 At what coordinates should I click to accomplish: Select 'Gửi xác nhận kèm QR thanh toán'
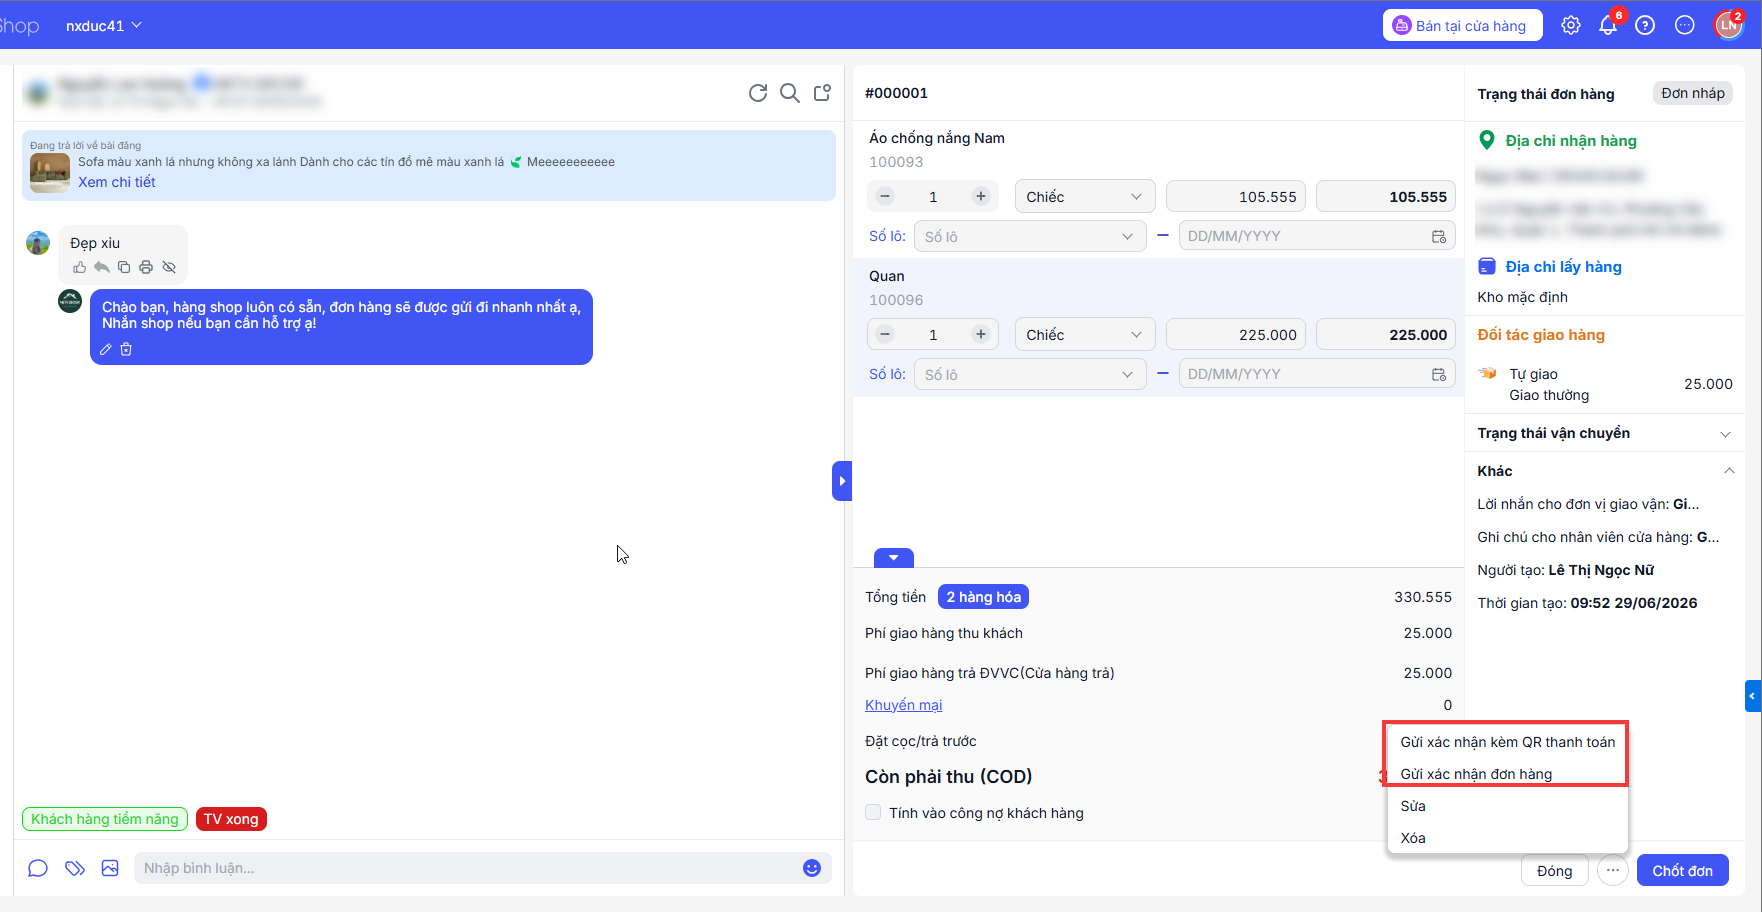[1507, 742]
